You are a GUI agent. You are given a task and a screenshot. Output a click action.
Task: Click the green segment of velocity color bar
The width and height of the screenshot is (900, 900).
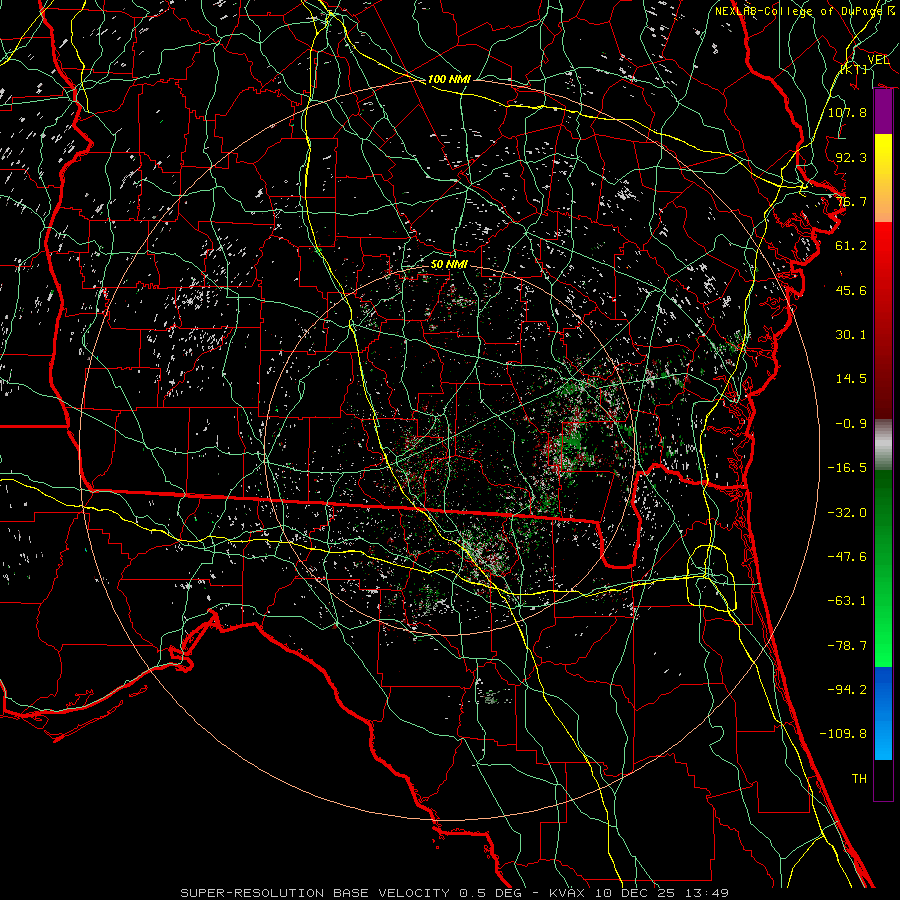point(883,568)
